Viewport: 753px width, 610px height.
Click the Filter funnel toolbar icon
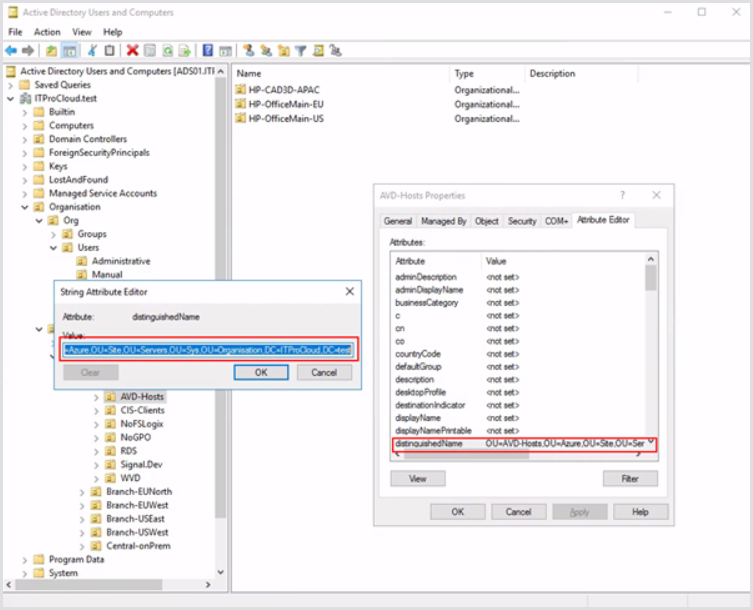[301, 50]
